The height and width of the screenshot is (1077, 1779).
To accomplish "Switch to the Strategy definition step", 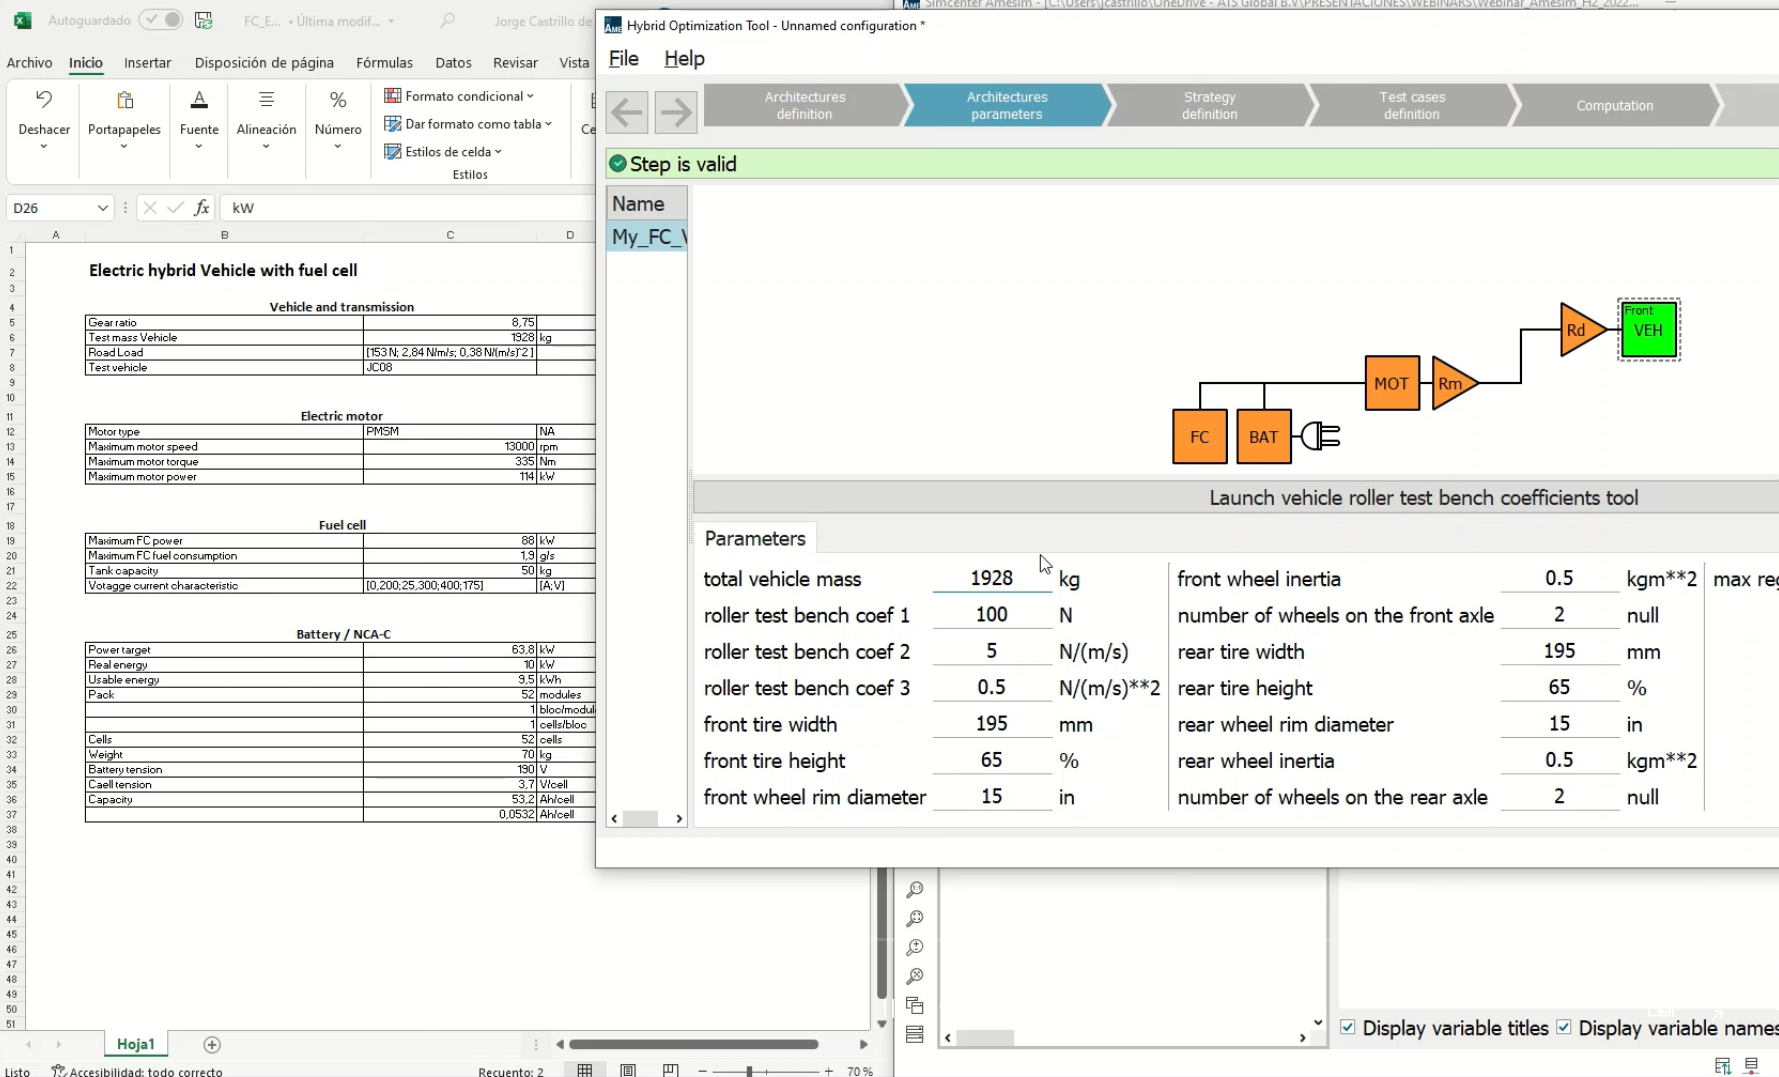I will (1209, 105).
